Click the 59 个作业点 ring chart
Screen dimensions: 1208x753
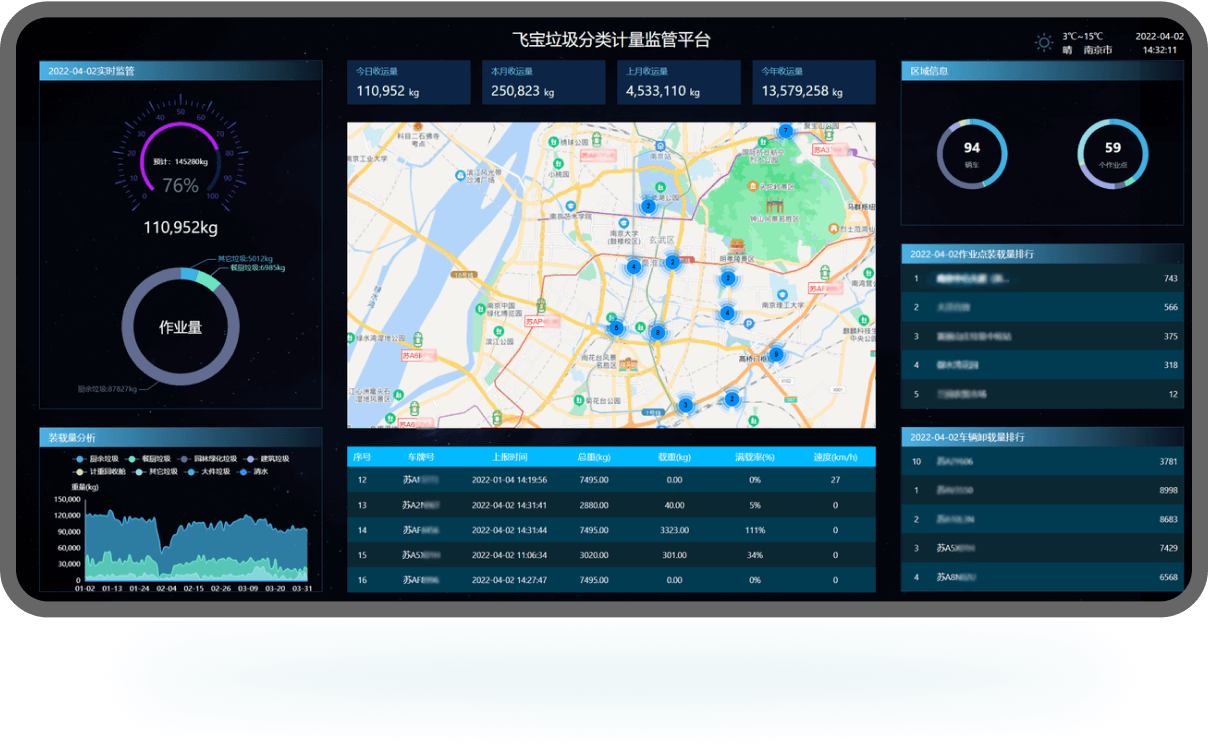point(1113,153)
